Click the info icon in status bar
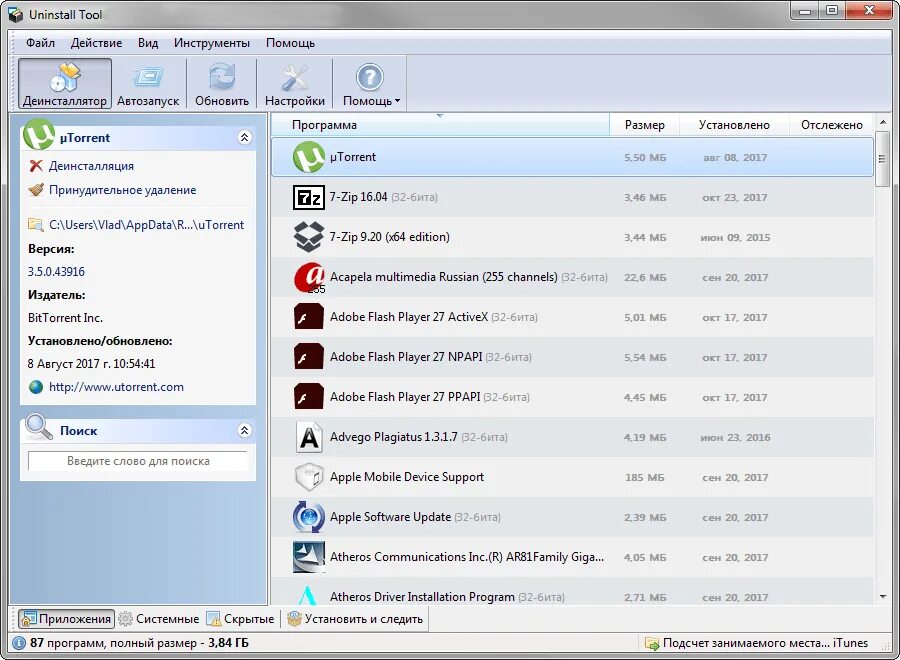 tap(18, 643)
